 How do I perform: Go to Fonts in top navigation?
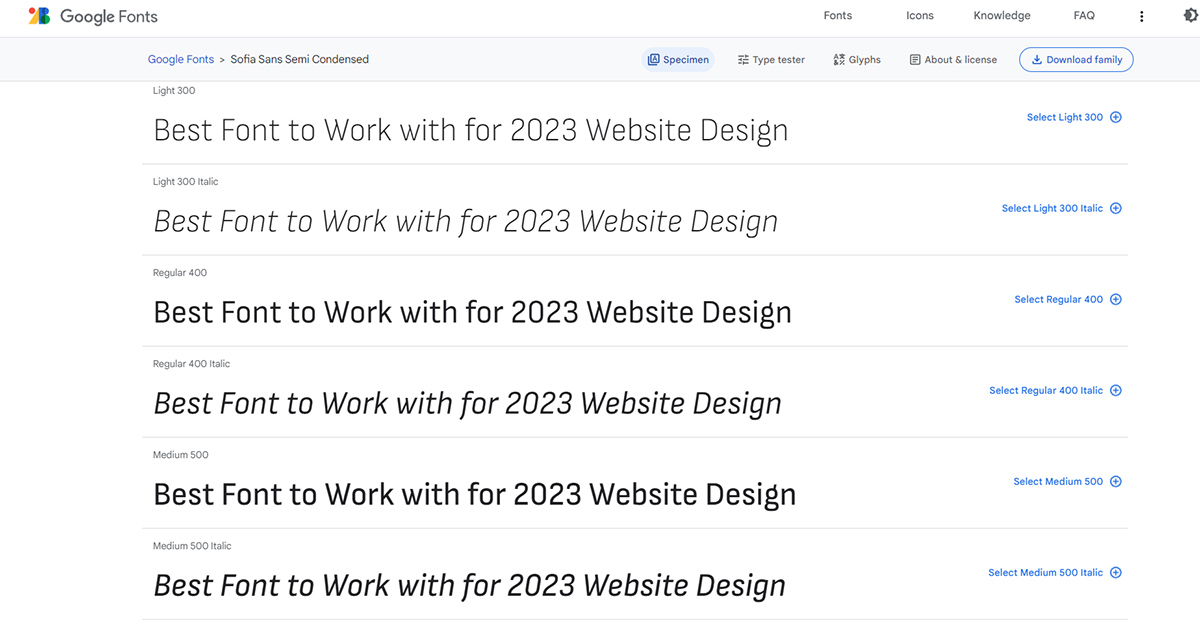[x=838, y=16]
